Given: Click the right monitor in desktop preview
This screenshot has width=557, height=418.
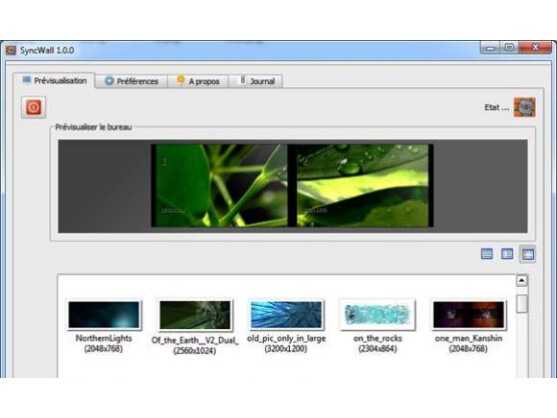Looking at the screenshot, I should point(363,185).
